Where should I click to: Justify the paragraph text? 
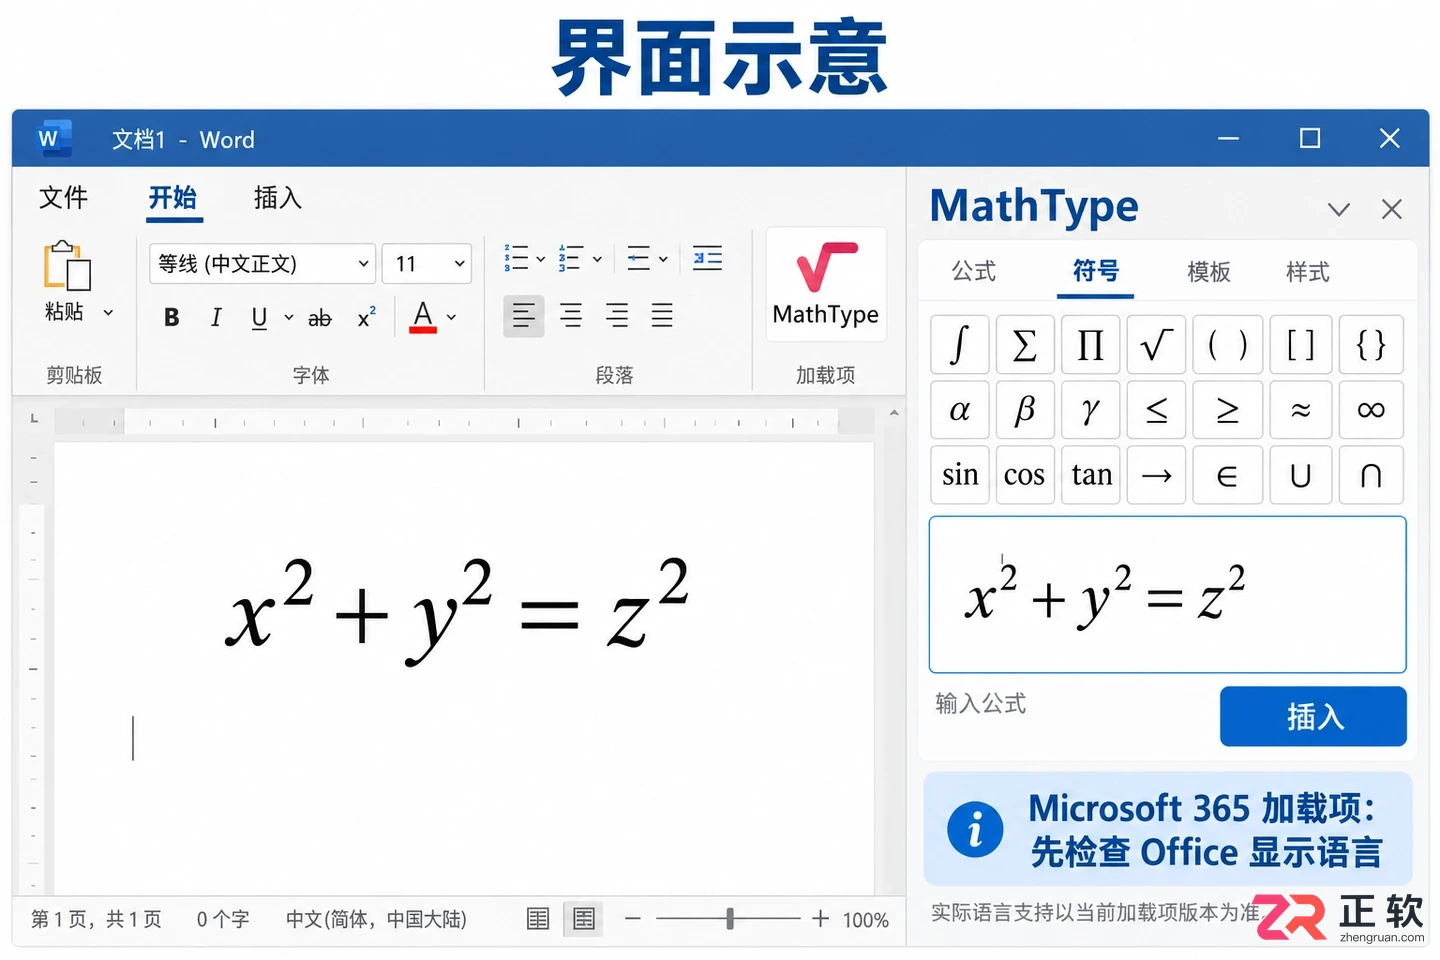(662, 316)
